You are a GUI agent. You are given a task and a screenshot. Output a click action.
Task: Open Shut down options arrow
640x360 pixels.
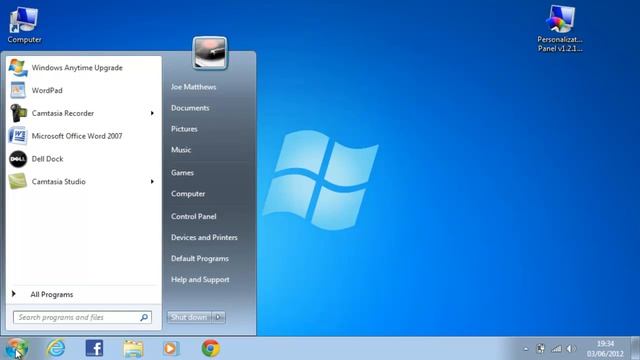(218, 317)
